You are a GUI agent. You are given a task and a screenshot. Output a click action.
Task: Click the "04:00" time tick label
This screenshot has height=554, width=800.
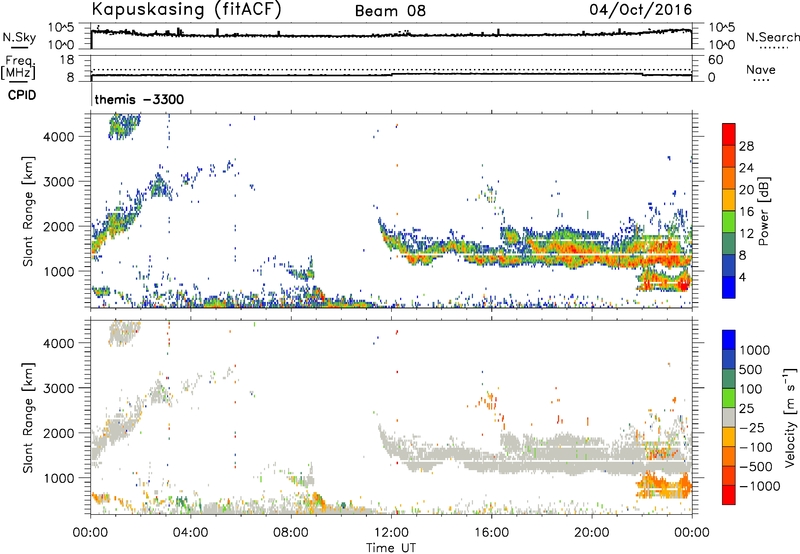(191, 533)
